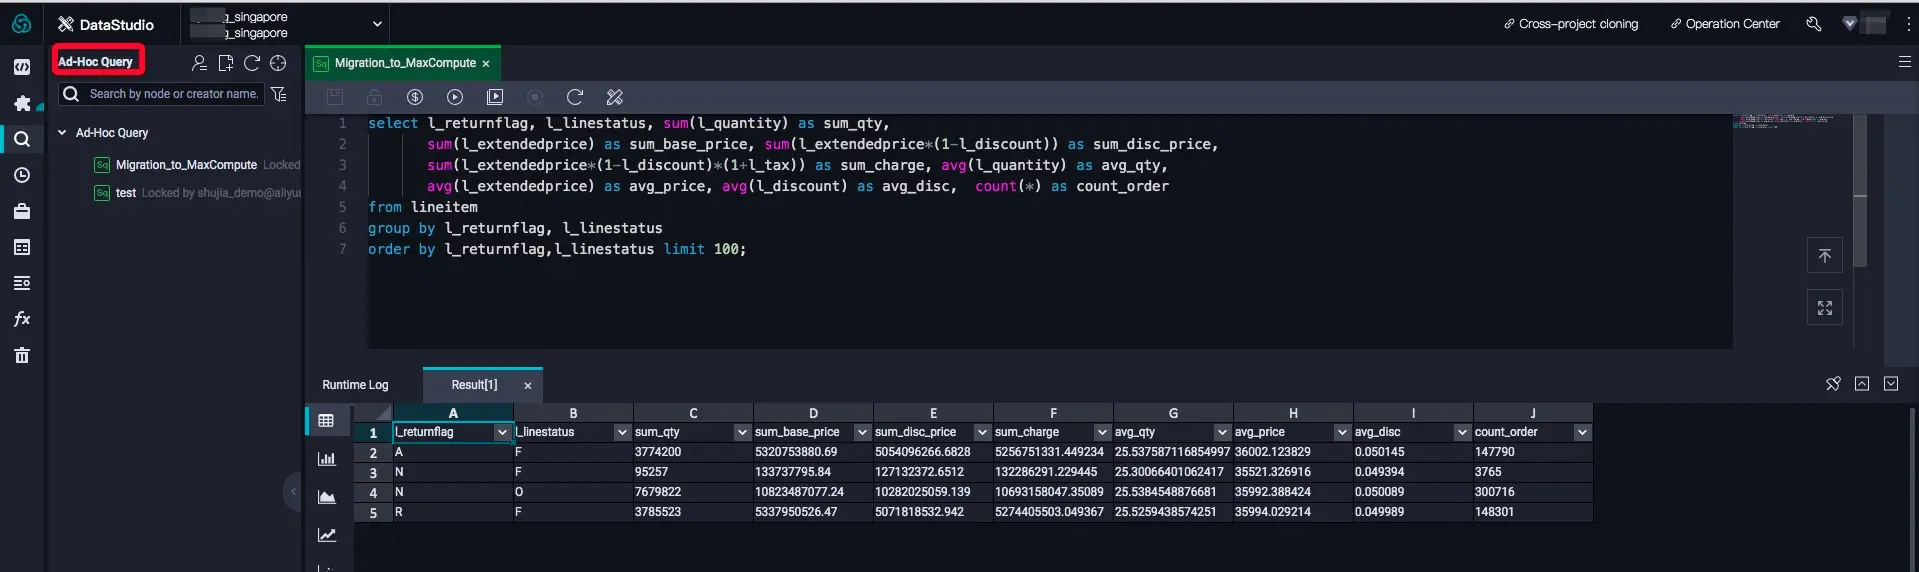Open sum_base_price column filter dropdown

point(862,432)
